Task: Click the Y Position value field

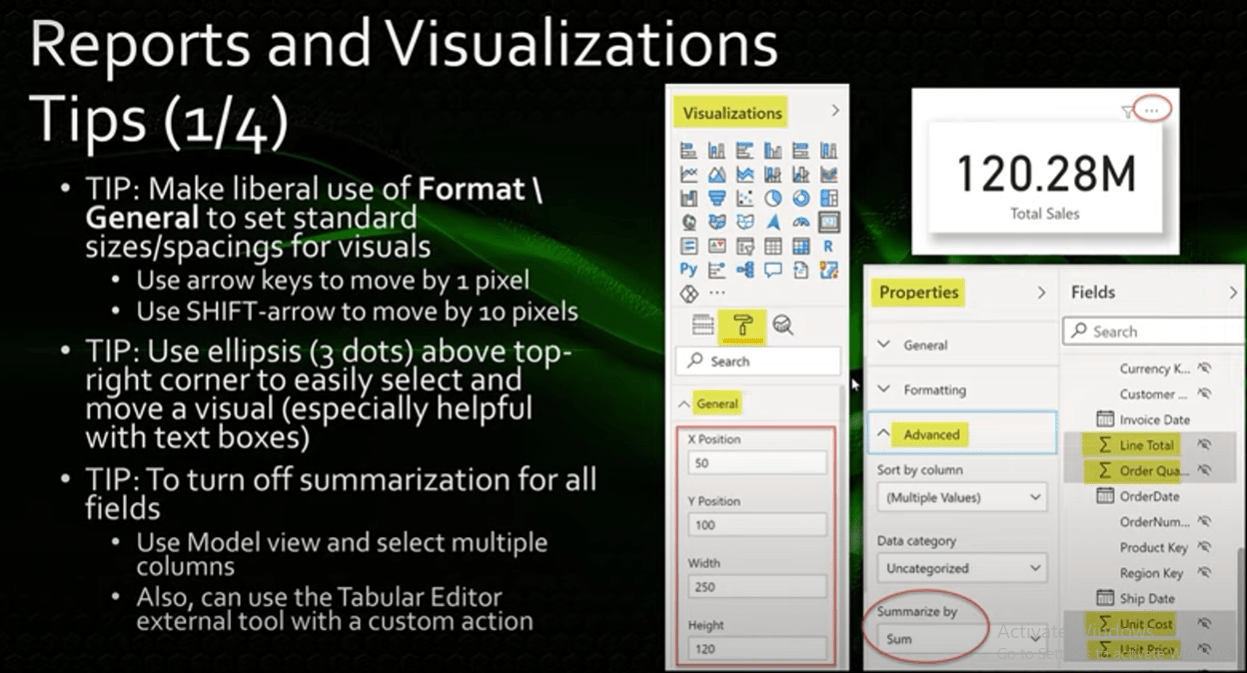Action: tap(757, 525)
